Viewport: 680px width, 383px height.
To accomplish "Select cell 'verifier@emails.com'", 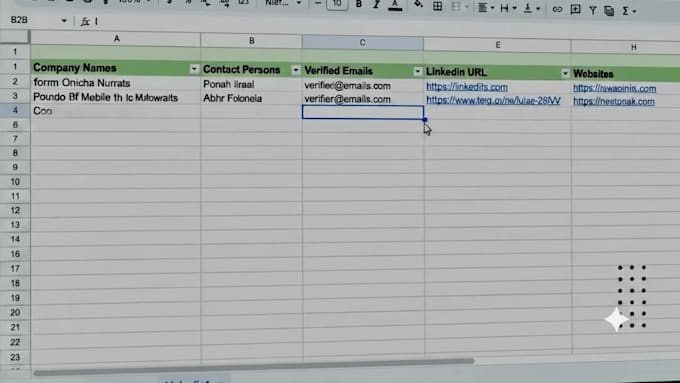I will coord(363,99).
